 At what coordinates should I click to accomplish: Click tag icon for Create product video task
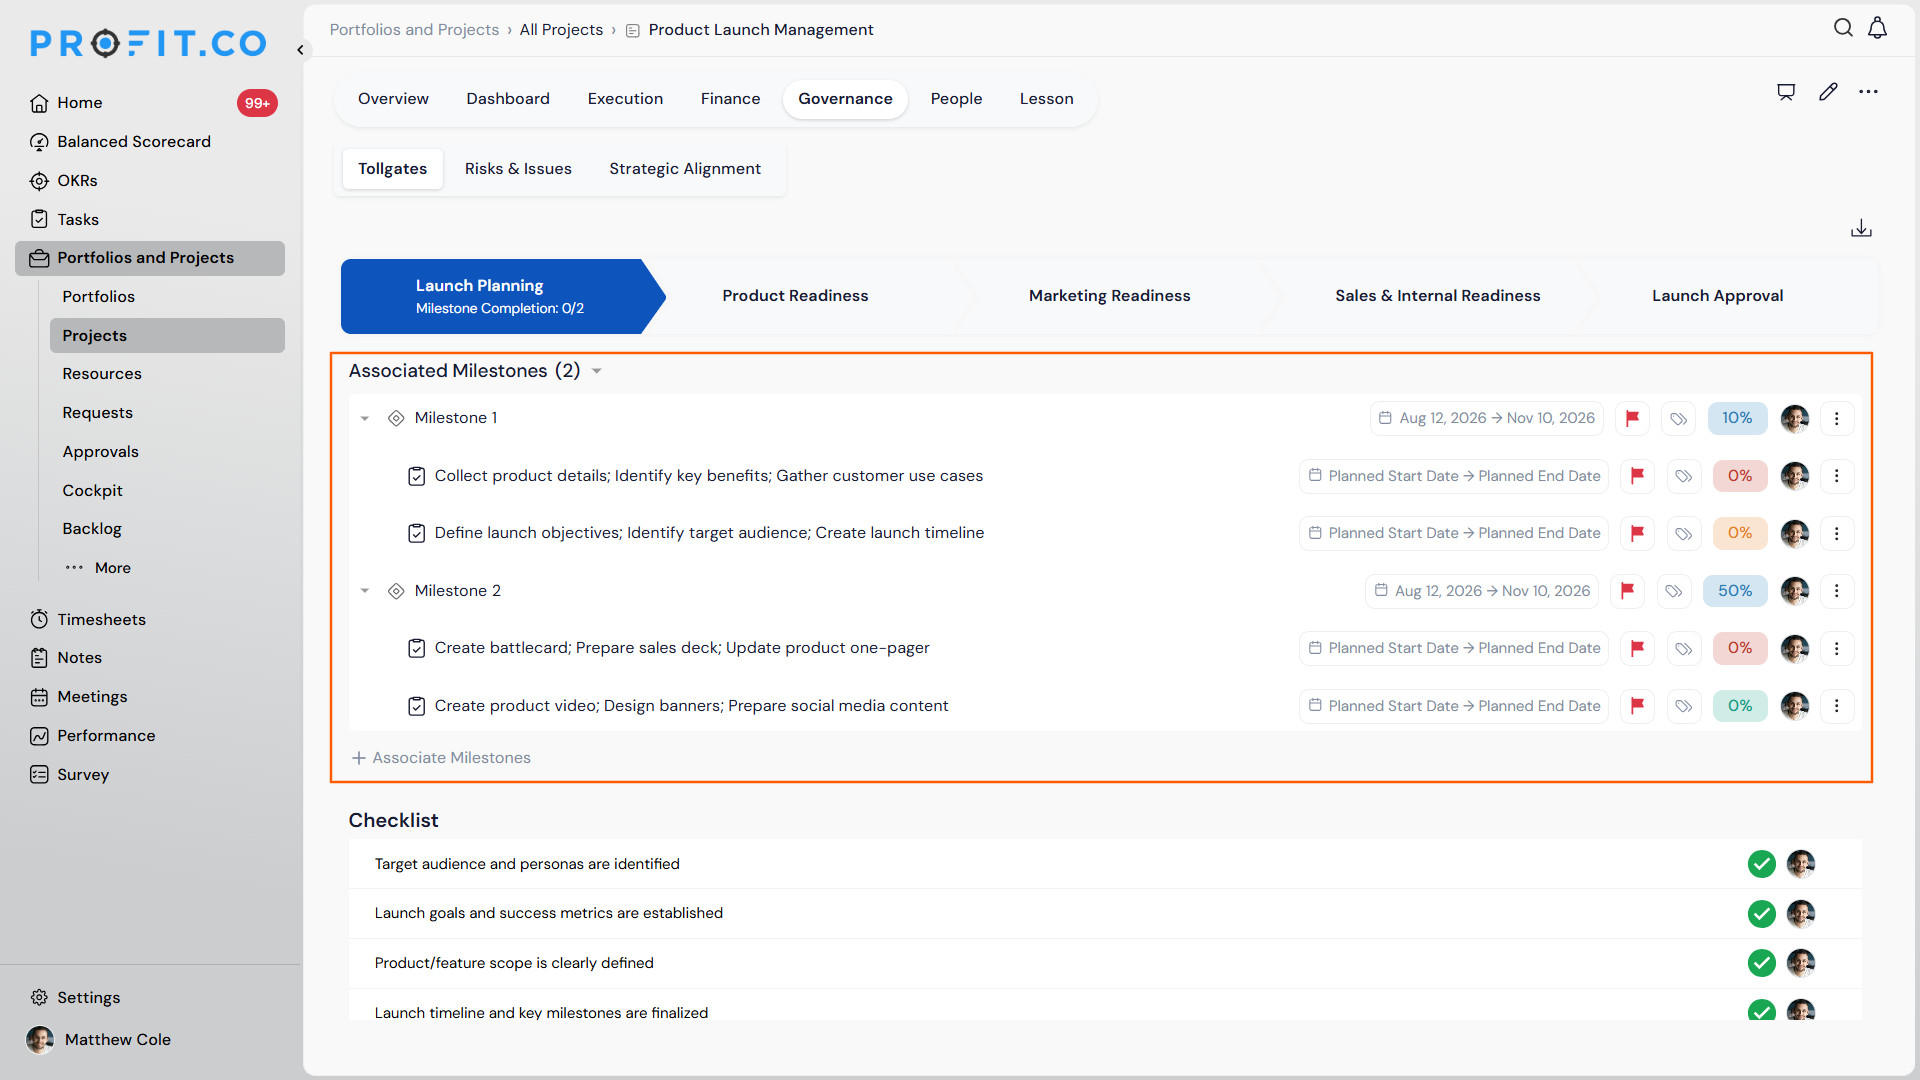(x=1684, y=706)
